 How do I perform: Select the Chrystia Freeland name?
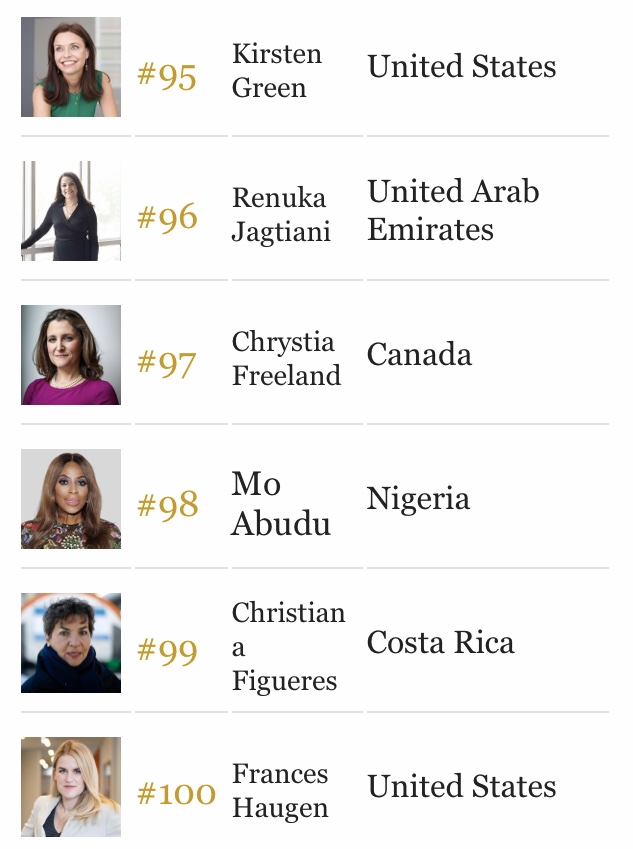tap(286, 358)
